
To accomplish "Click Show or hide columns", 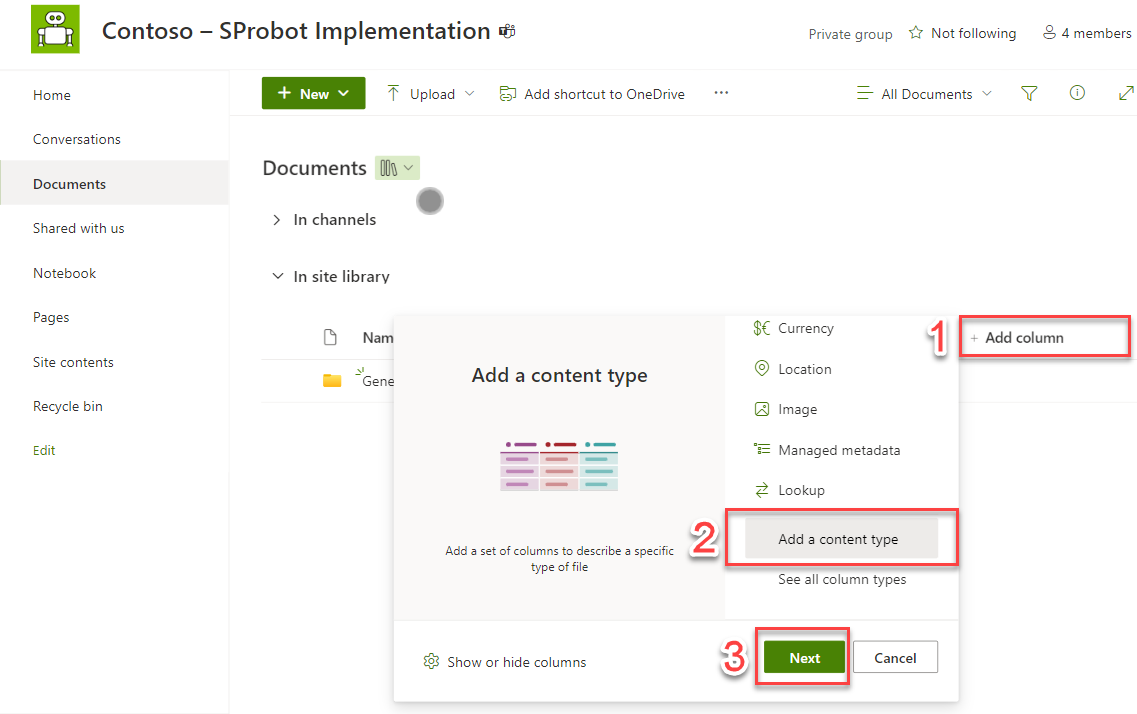I will pos(505,662).
